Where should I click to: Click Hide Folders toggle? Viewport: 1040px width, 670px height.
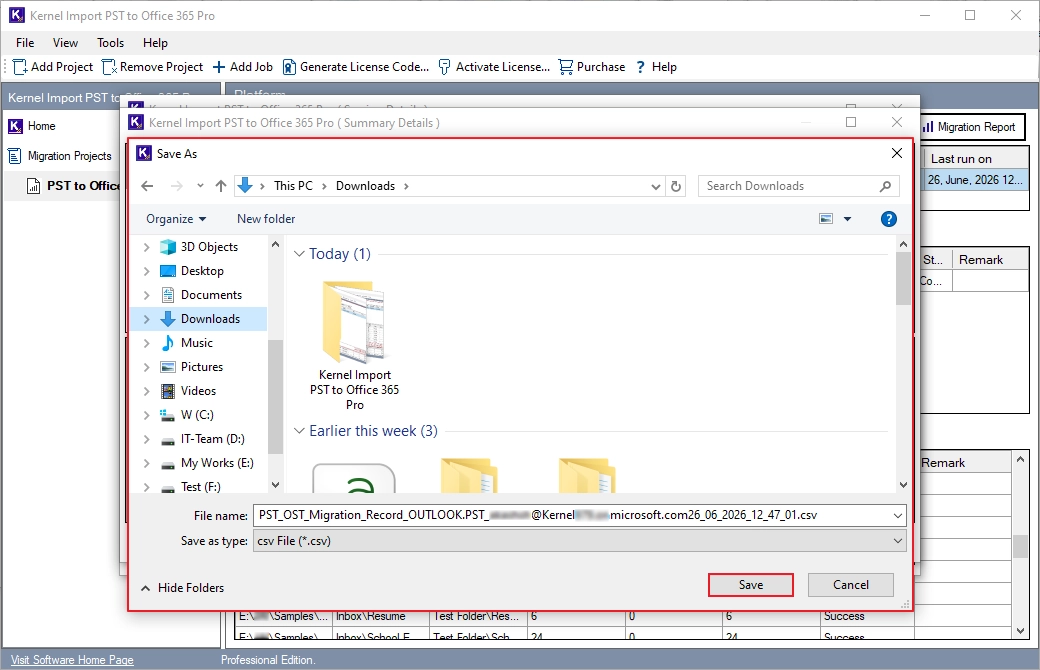click(x=182, y=588)
